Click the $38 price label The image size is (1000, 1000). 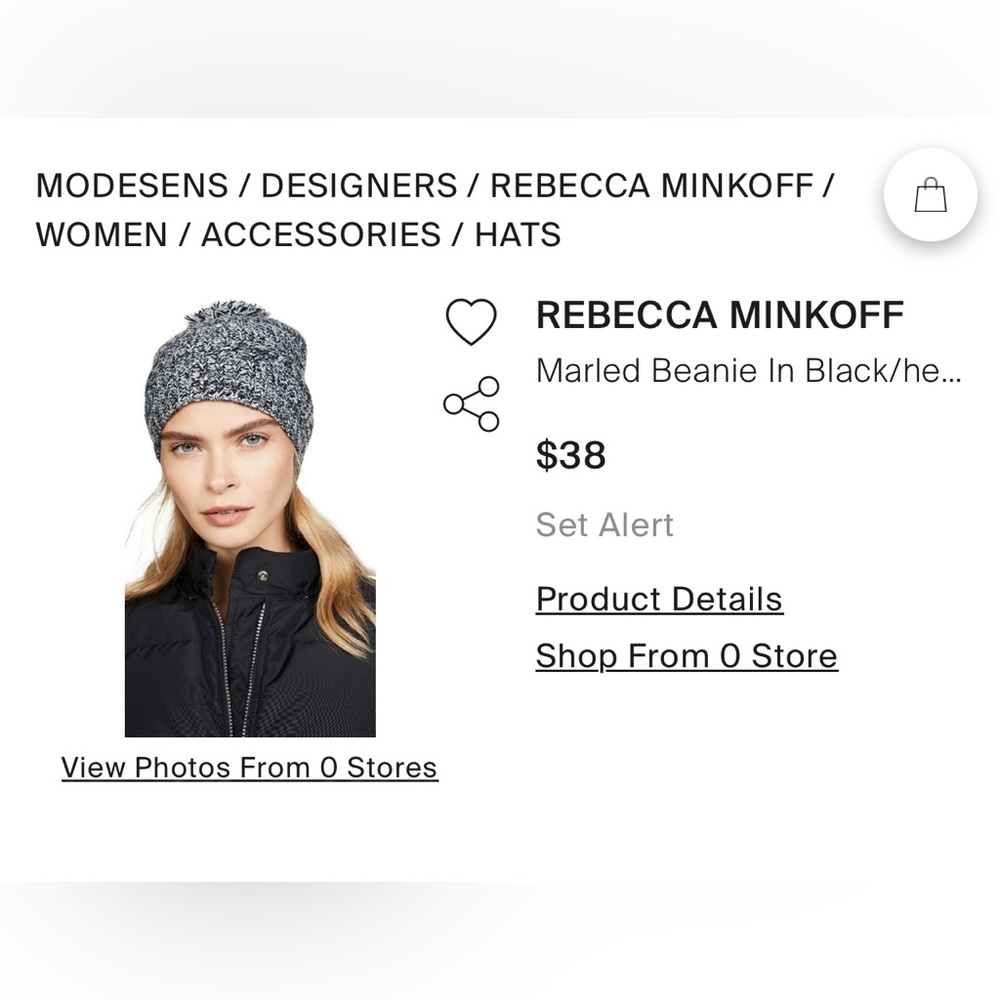571,456
